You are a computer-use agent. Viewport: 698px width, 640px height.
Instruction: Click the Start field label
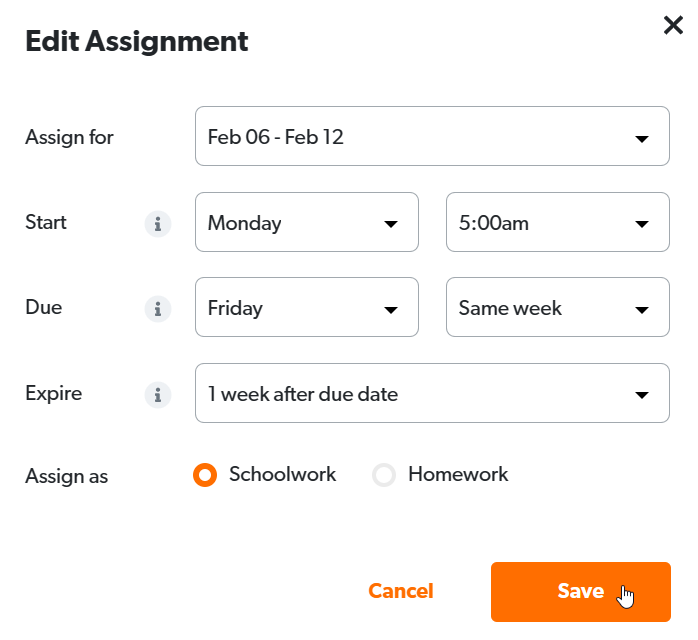46,222
